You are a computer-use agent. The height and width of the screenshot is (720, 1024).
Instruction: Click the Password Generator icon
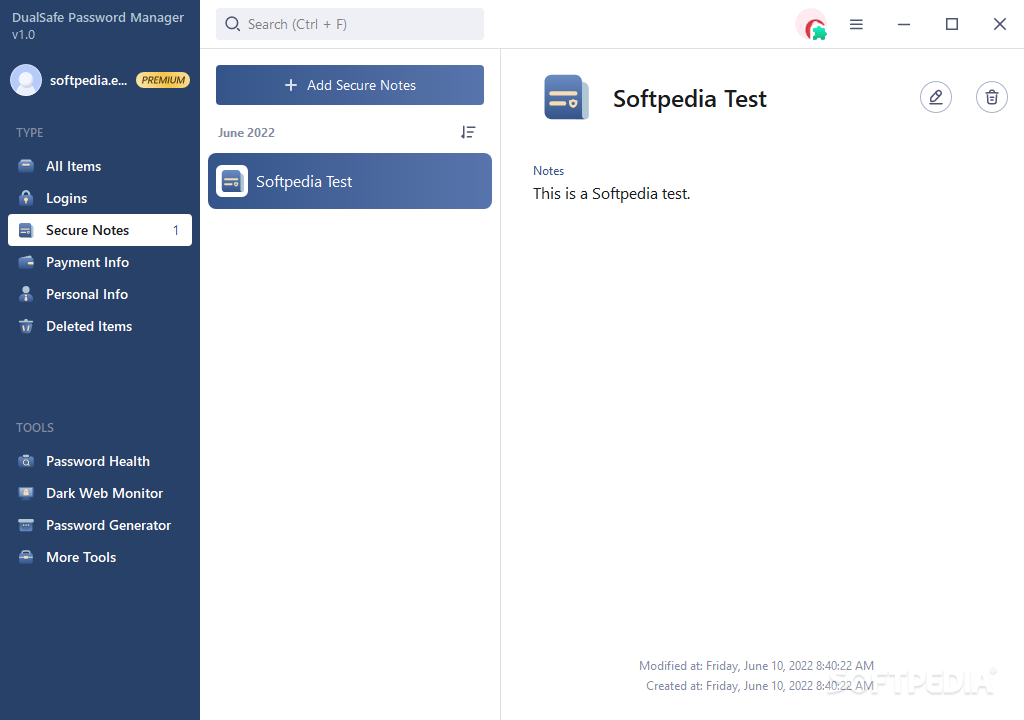26,525
